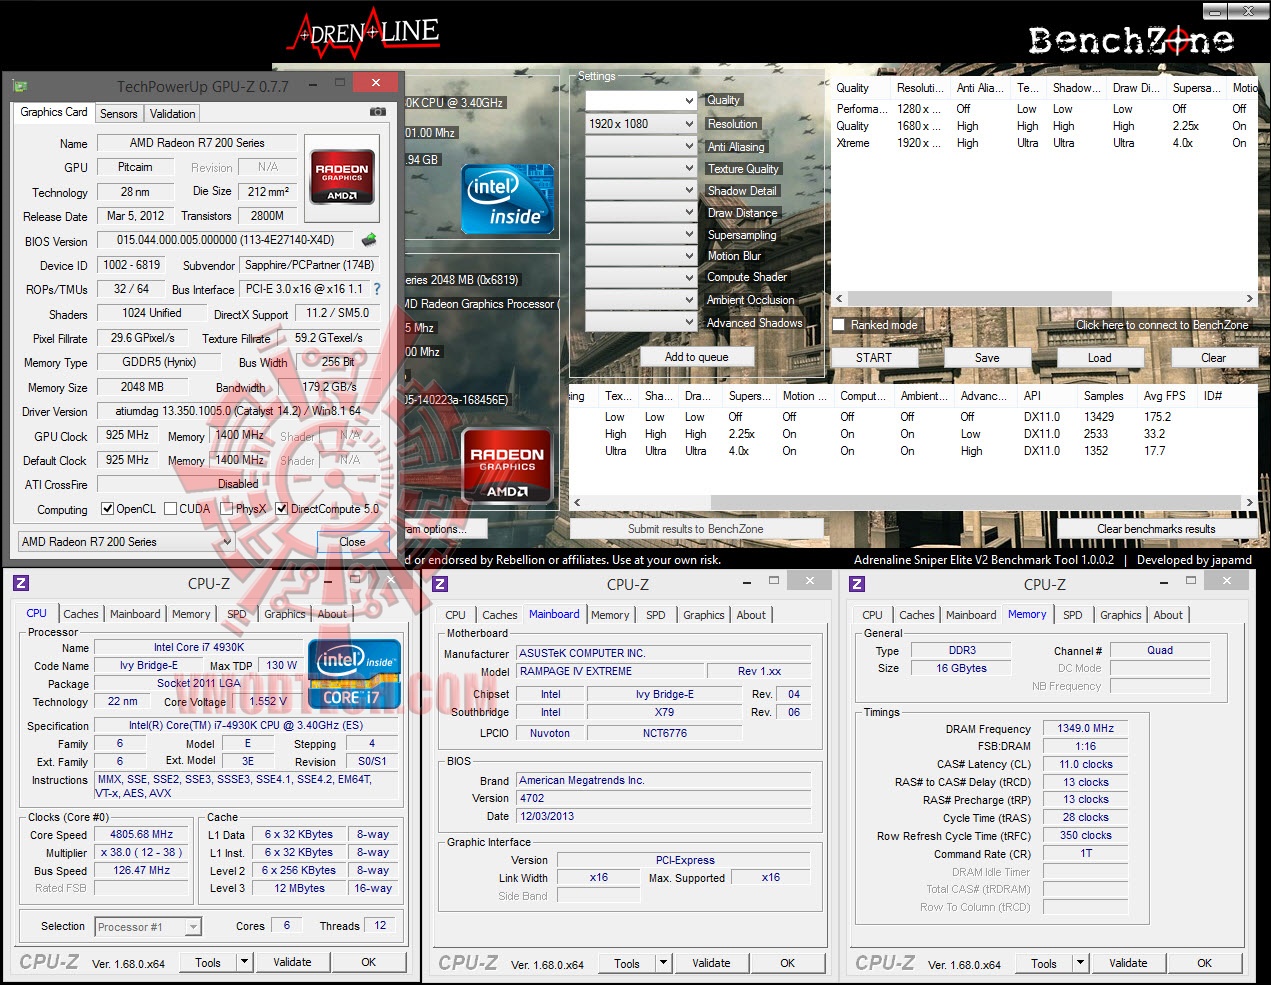Open the Graphics tab in the Memory CPU-Z window
1271x985 pixels.
click(1121, 615)
